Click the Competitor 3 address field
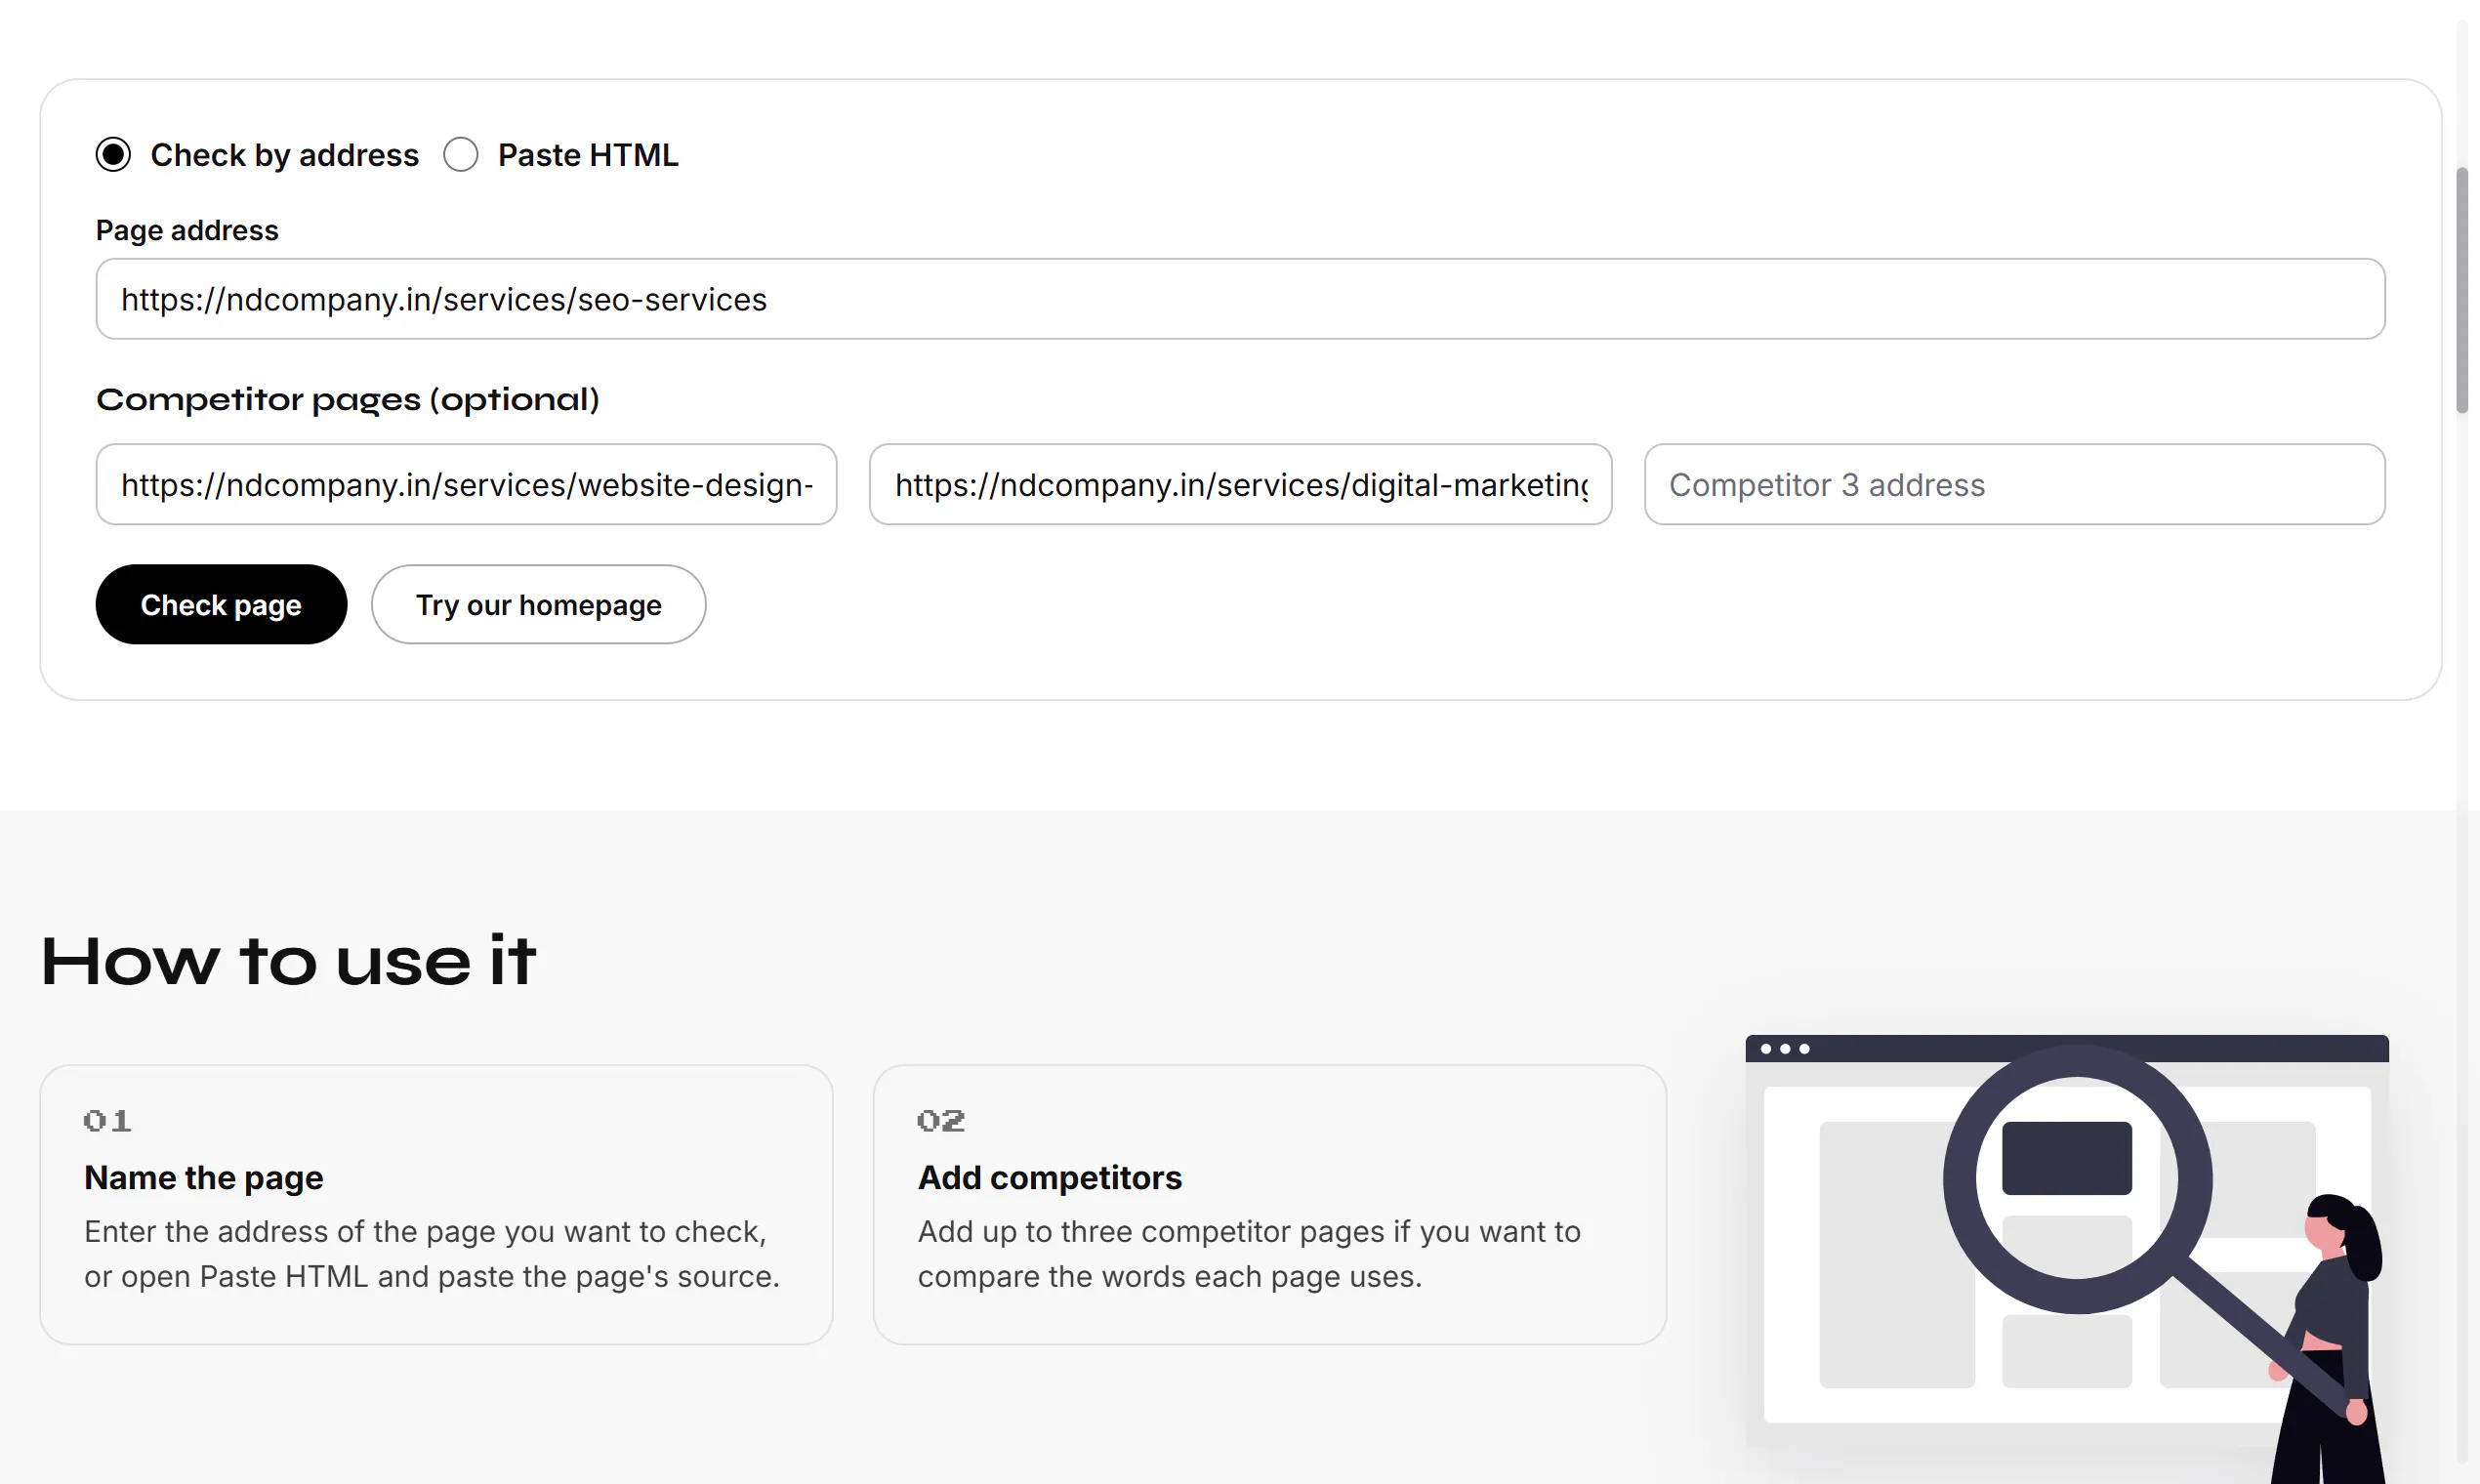 (x=2014, y=484)
